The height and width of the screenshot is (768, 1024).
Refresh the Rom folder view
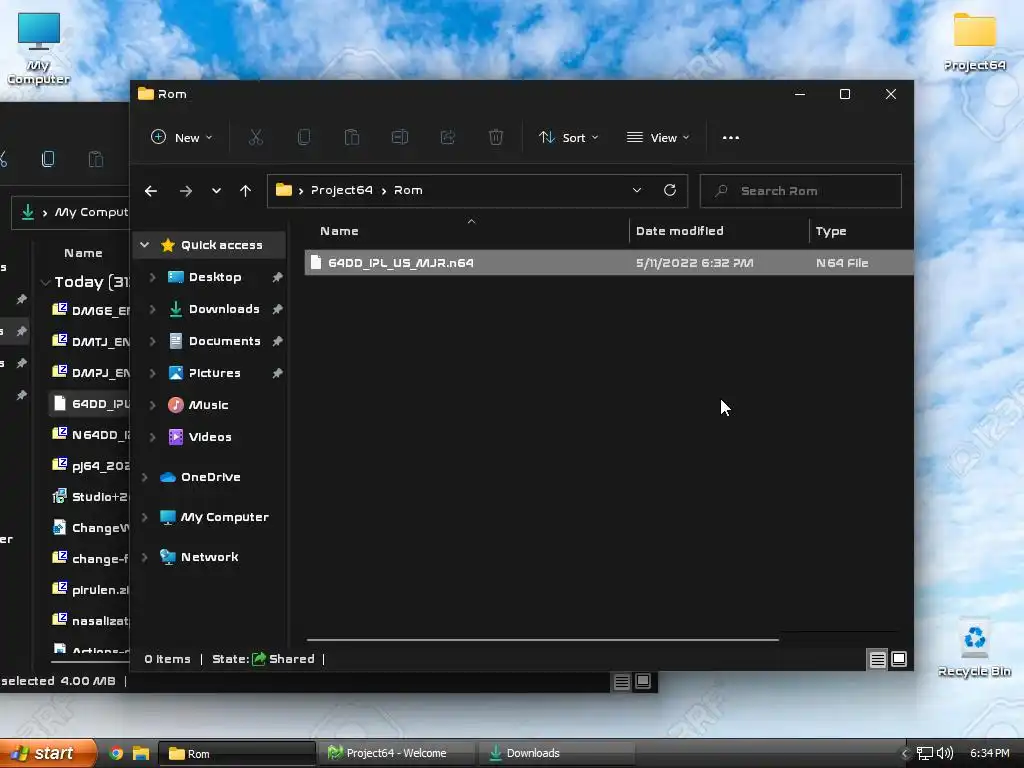point(669,190)
